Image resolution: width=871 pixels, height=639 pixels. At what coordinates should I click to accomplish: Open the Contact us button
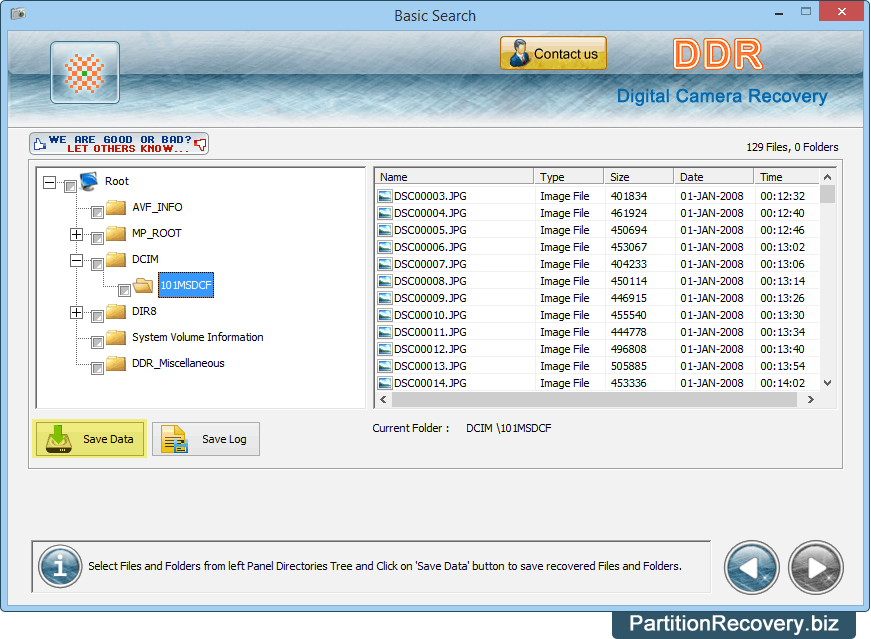tap(553, 54)
